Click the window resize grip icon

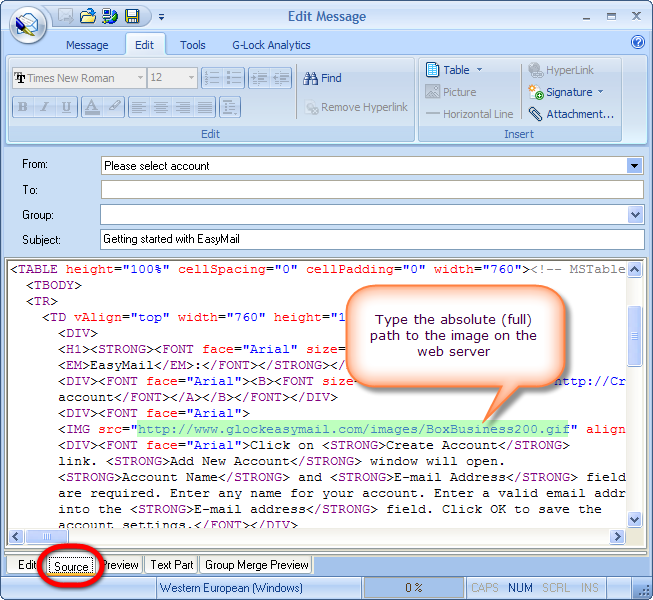pos(644,590)
